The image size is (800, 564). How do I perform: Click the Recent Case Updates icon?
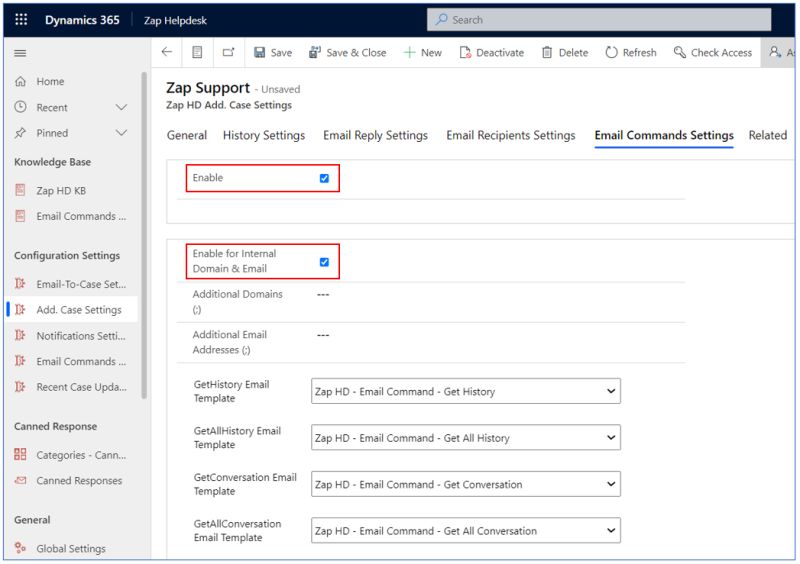[x=20, y=387]
